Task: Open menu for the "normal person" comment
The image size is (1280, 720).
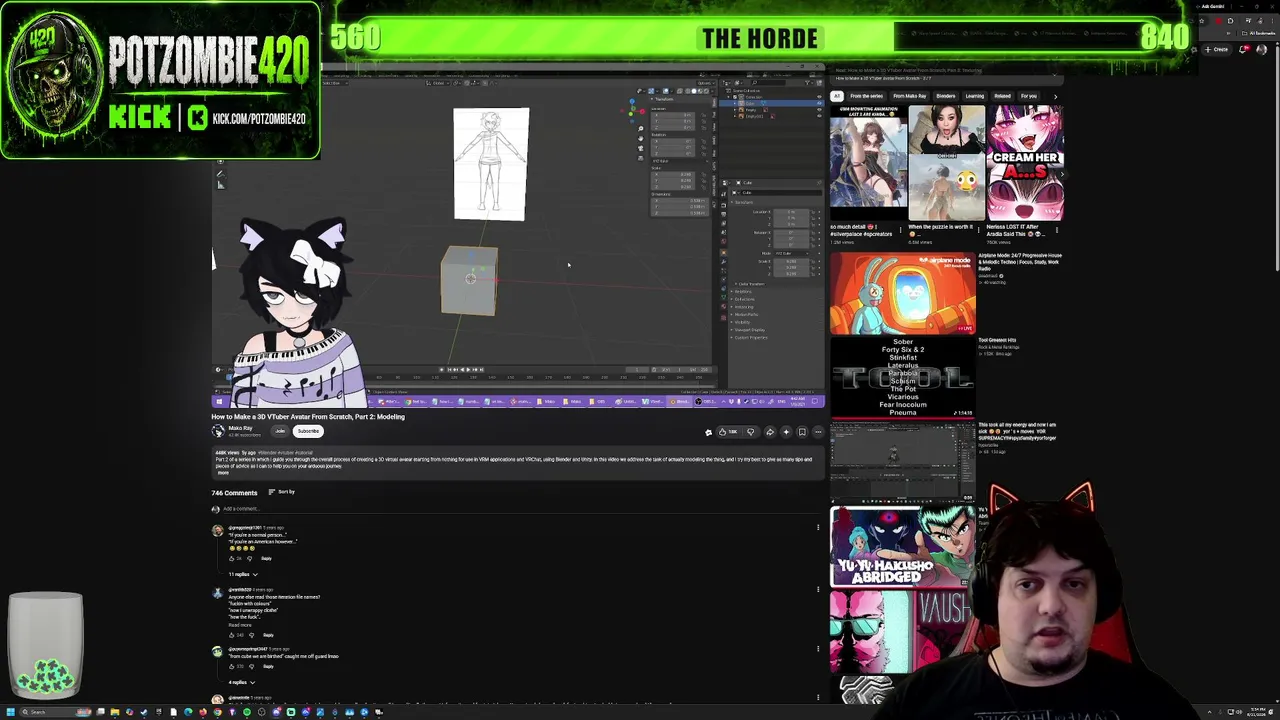Action: pos(818,528)
